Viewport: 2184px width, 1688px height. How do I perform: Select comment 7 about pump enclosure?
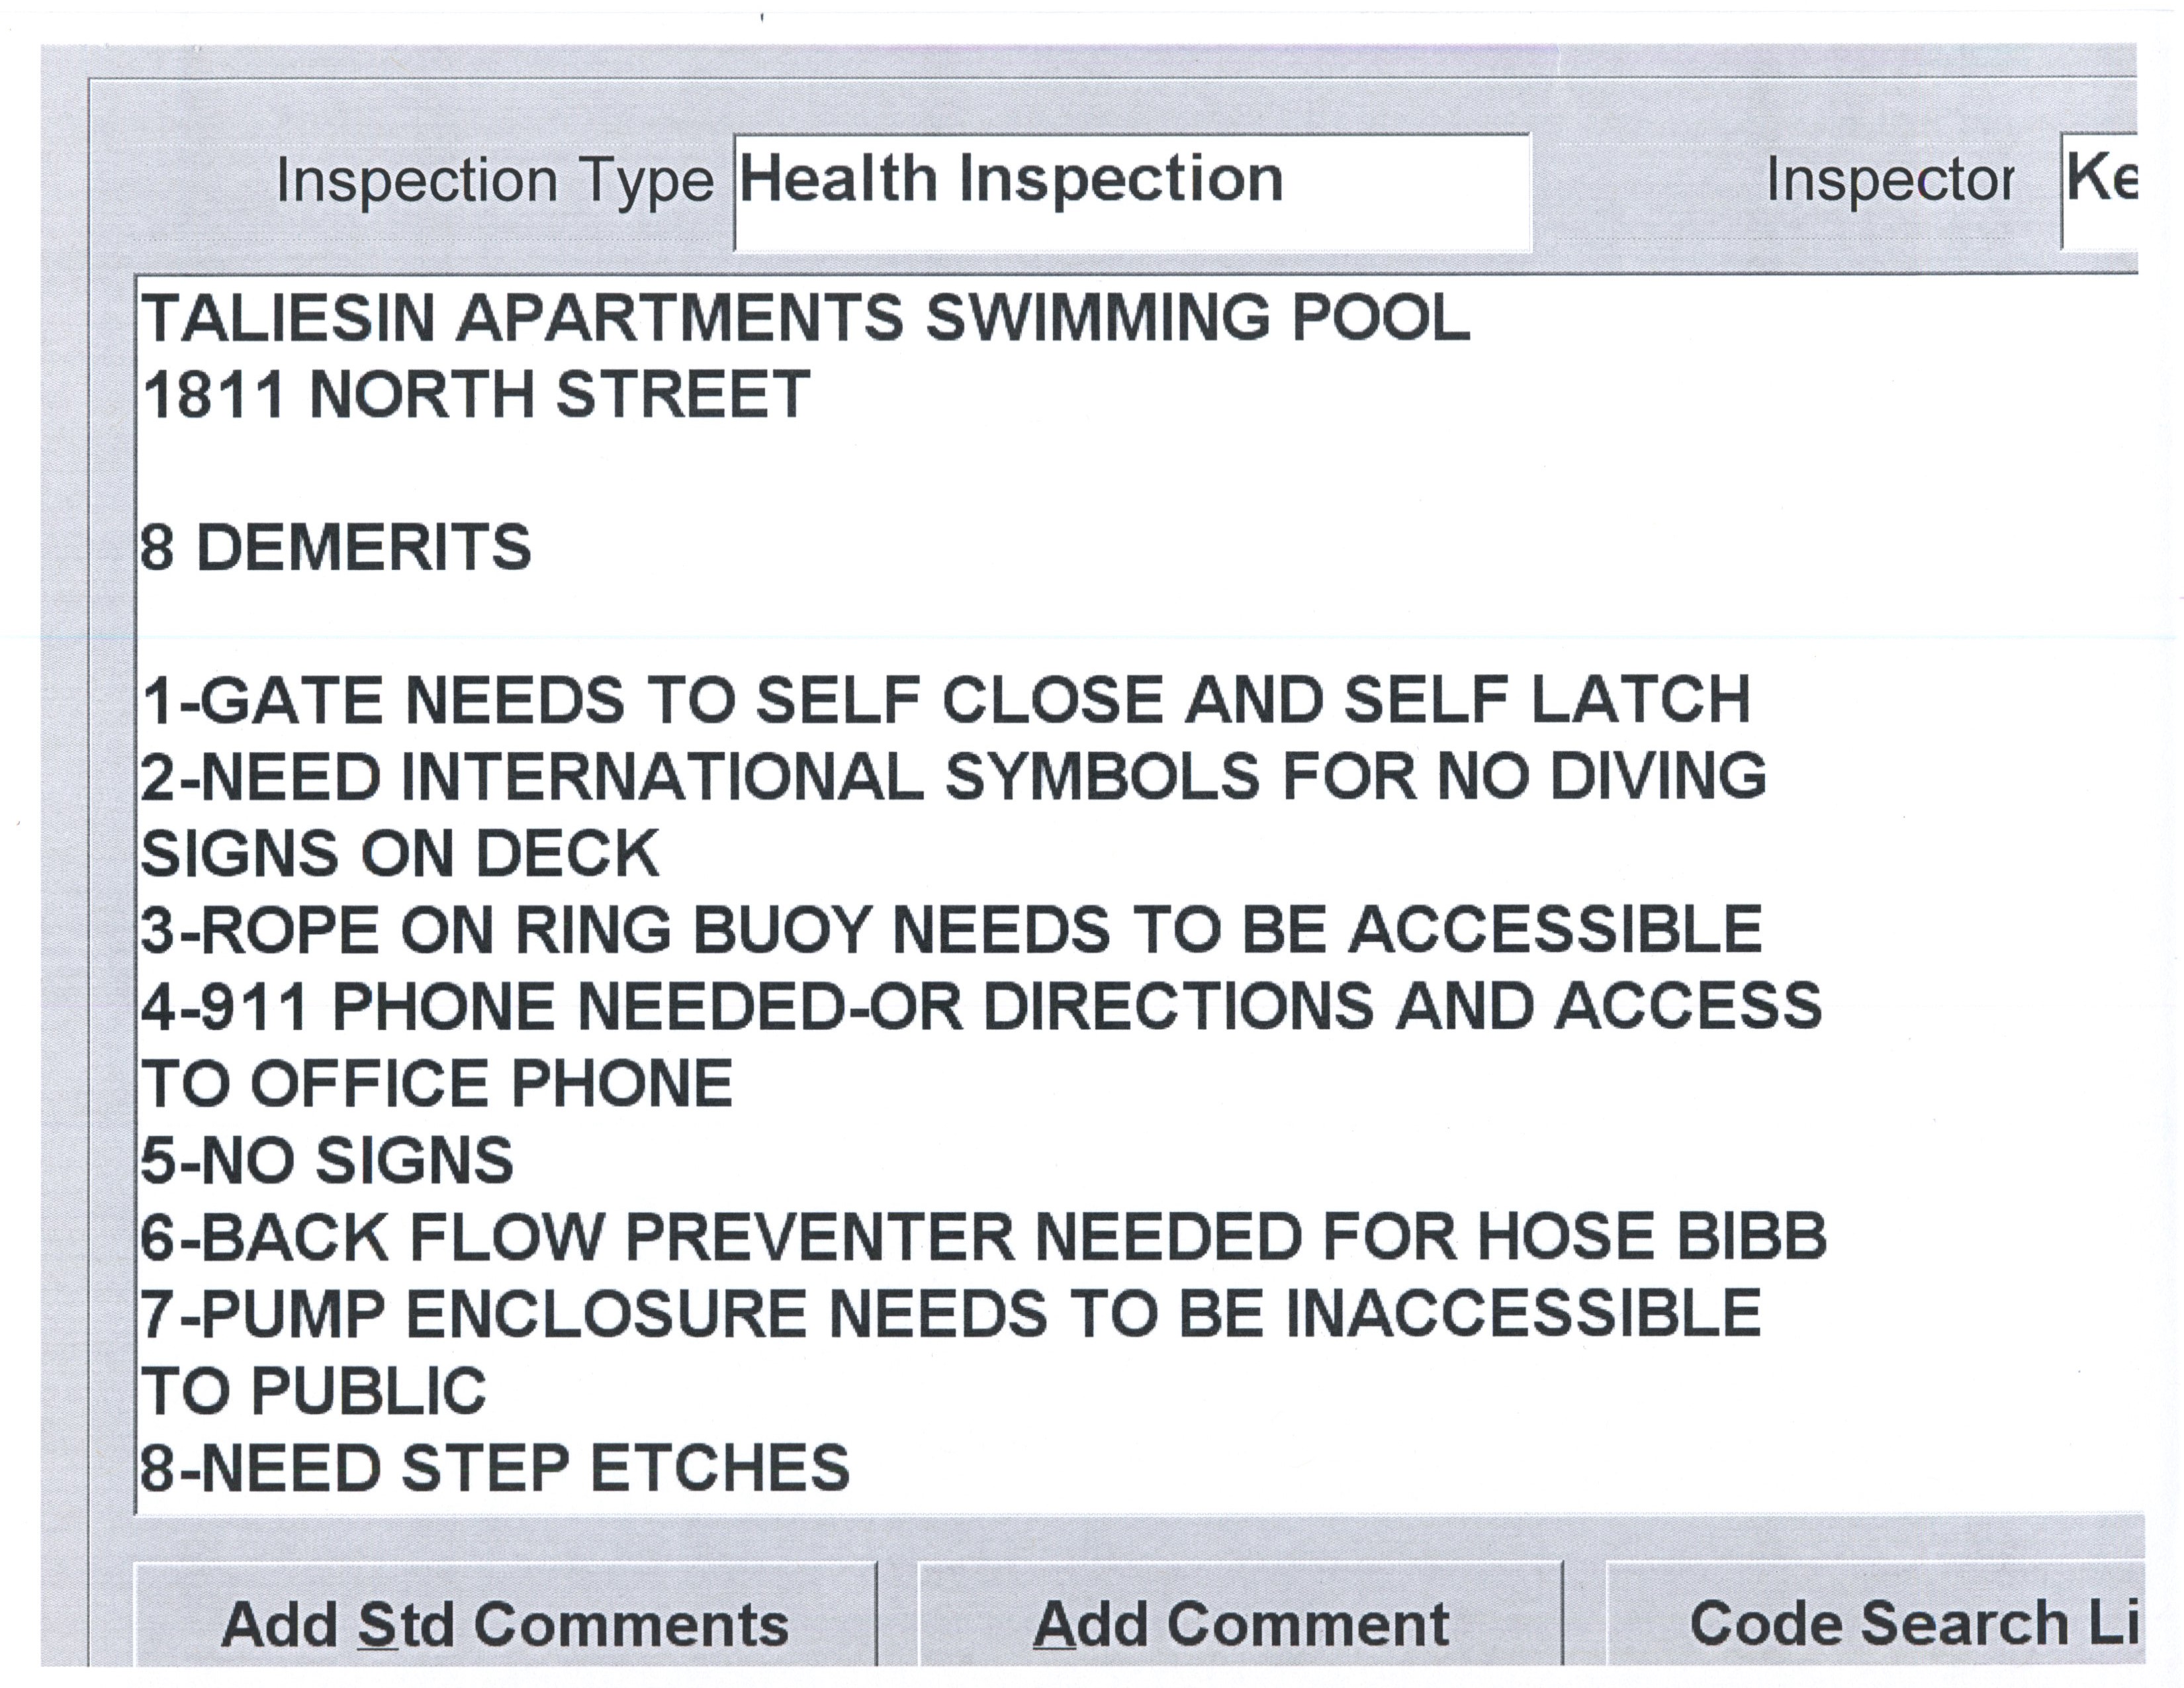pyautogui.click(x=950, y=1314)
